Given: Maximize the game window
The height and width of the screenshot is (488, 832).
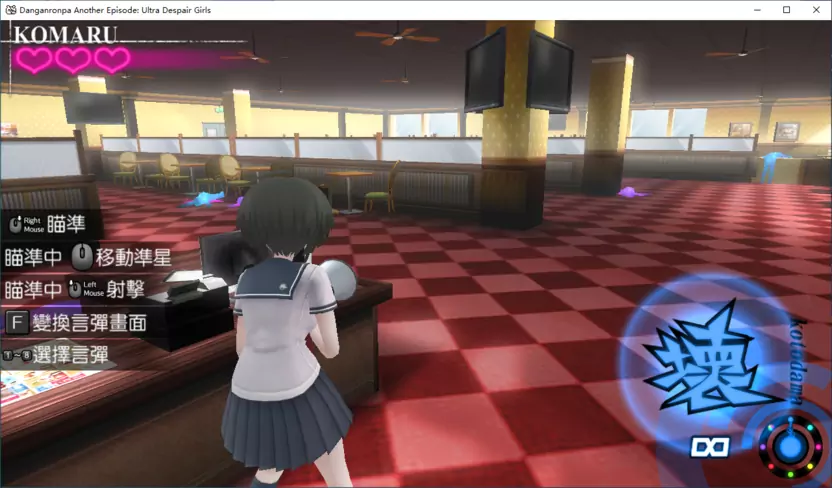Looking at the screenshot, I should click(x=787, y=10).
